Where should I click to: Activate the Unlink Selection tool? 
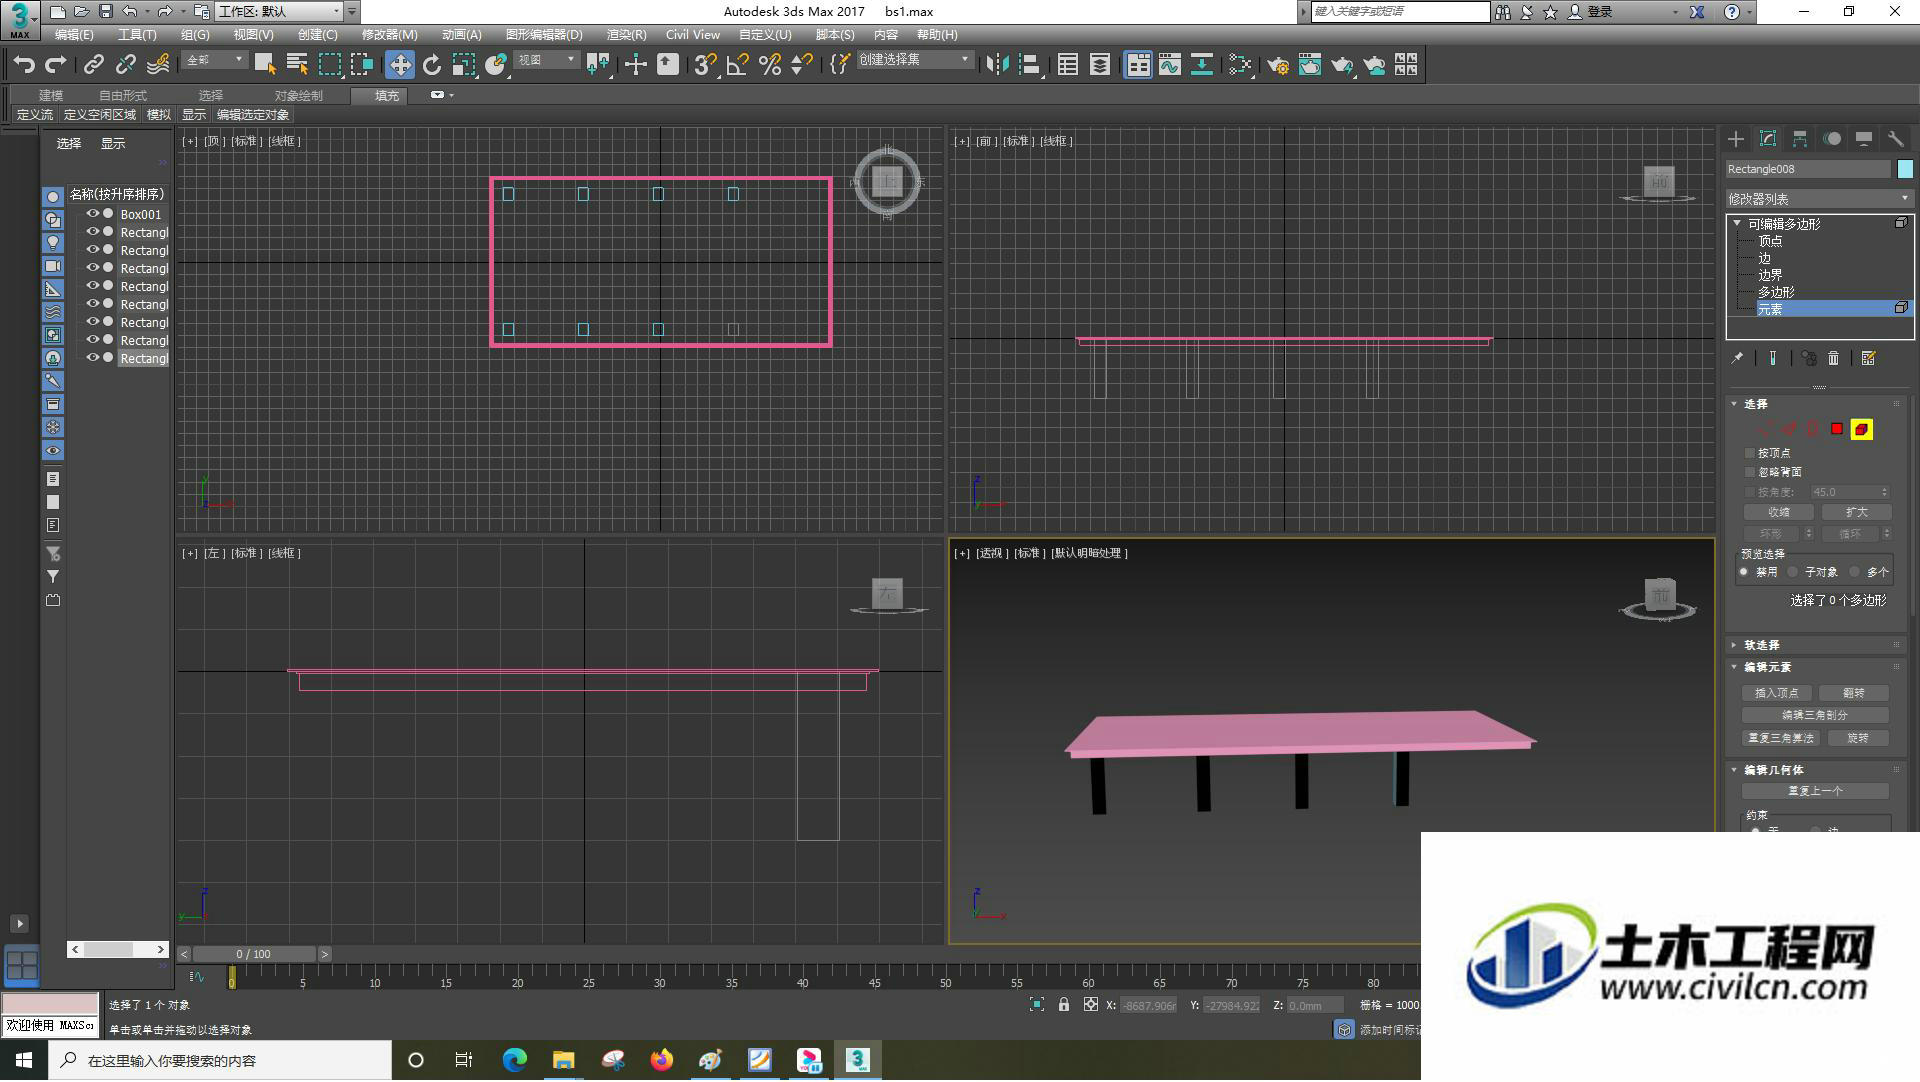125,65
